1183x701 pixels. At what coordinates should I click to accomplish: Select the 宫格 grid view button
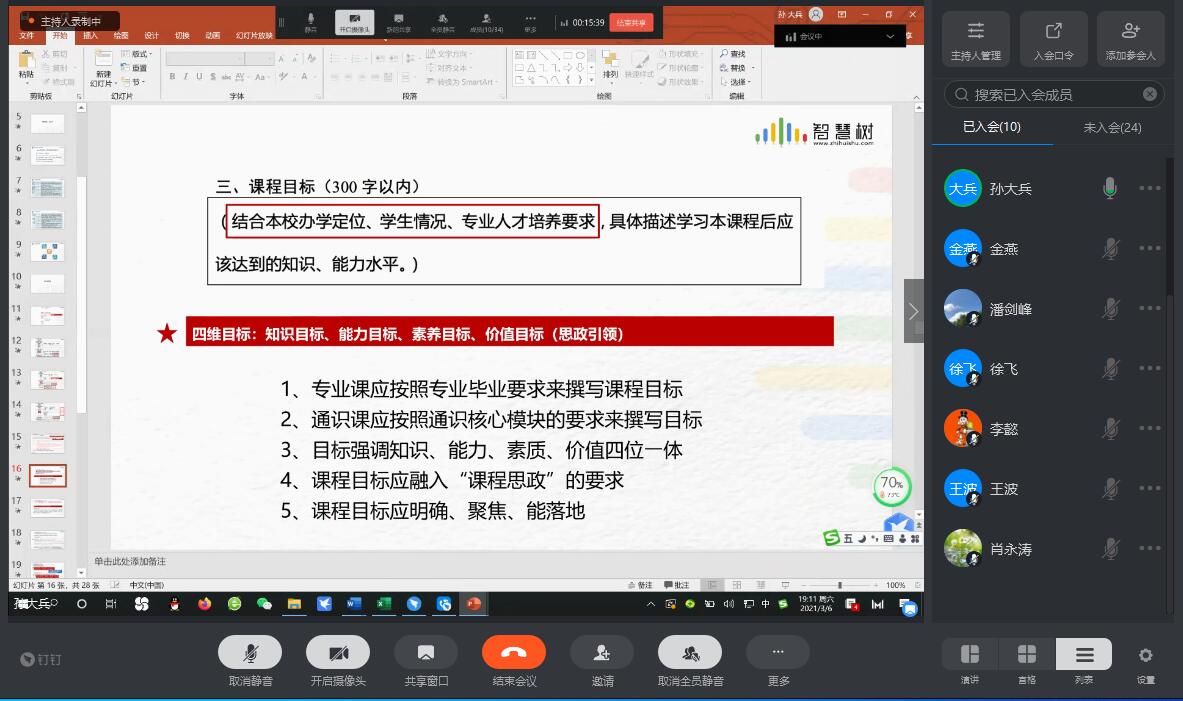pos(1026,656)
